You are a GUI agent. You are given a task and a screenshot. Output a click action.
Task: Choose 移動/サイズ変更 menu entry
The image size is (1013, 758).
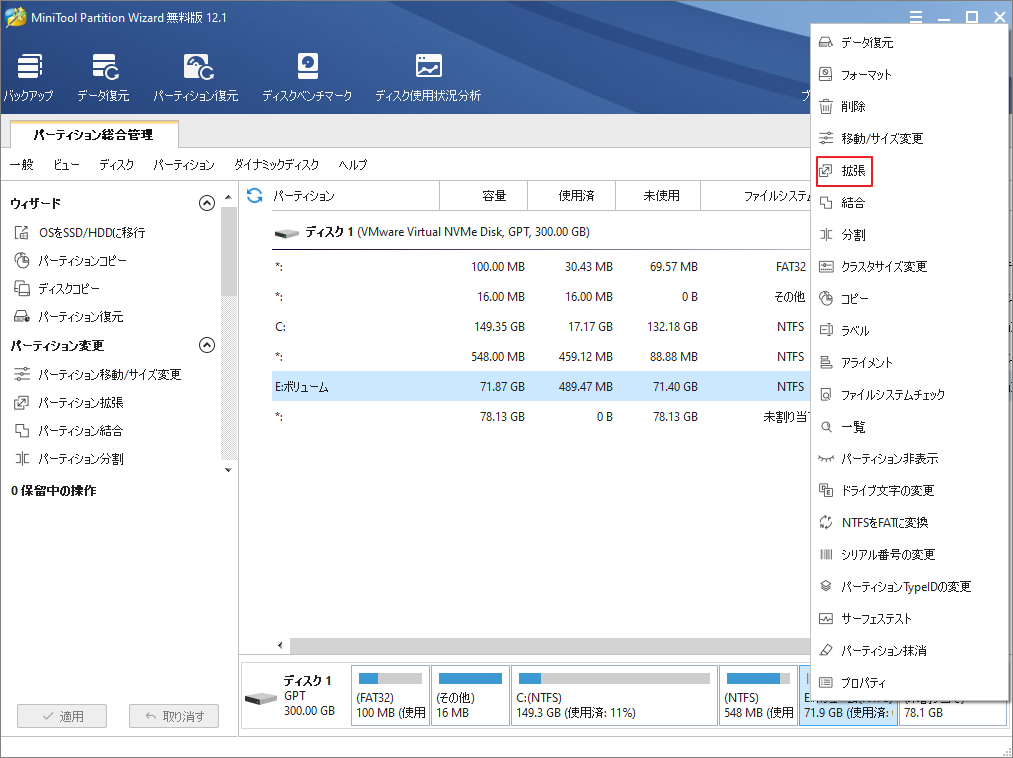909,138
